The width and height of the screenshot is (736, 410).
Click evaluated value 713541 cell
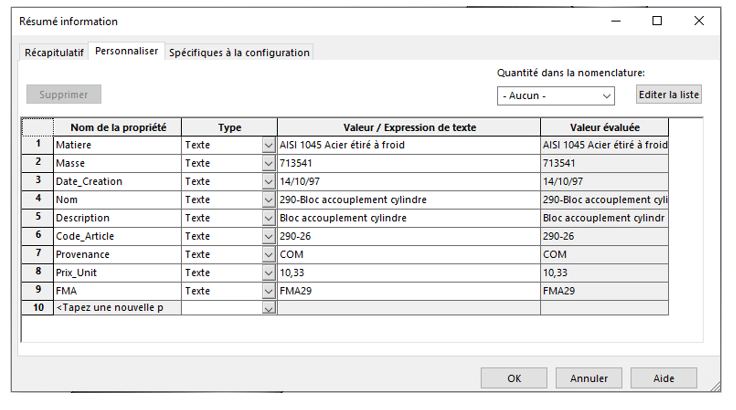[x=605, y=163]
